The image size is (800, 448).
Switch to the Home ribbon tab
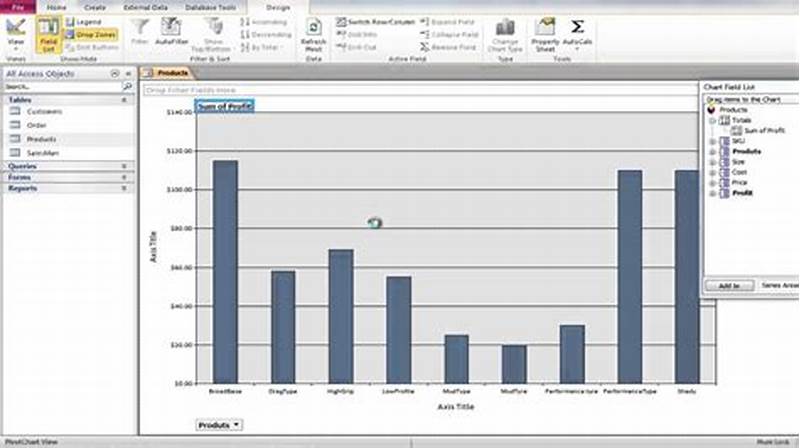point(56,8)
